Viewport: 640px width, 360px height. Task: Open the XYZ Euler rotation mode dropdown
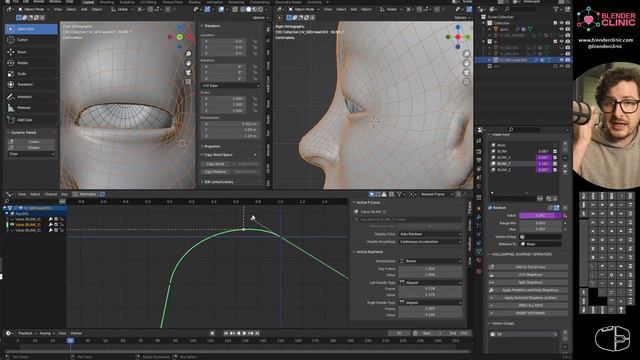point(230,86)
